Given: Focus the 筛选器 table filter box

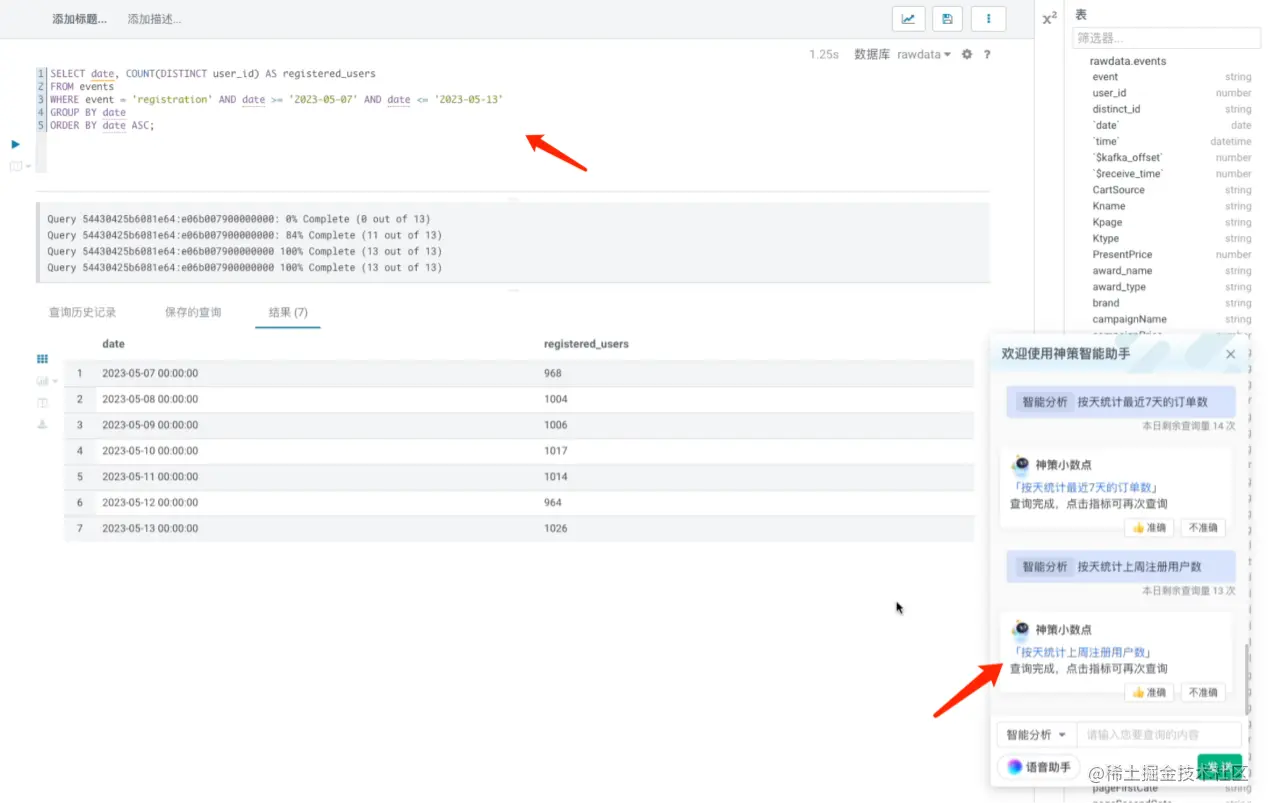Looking at the screenshot, I should click(1166, 38).
